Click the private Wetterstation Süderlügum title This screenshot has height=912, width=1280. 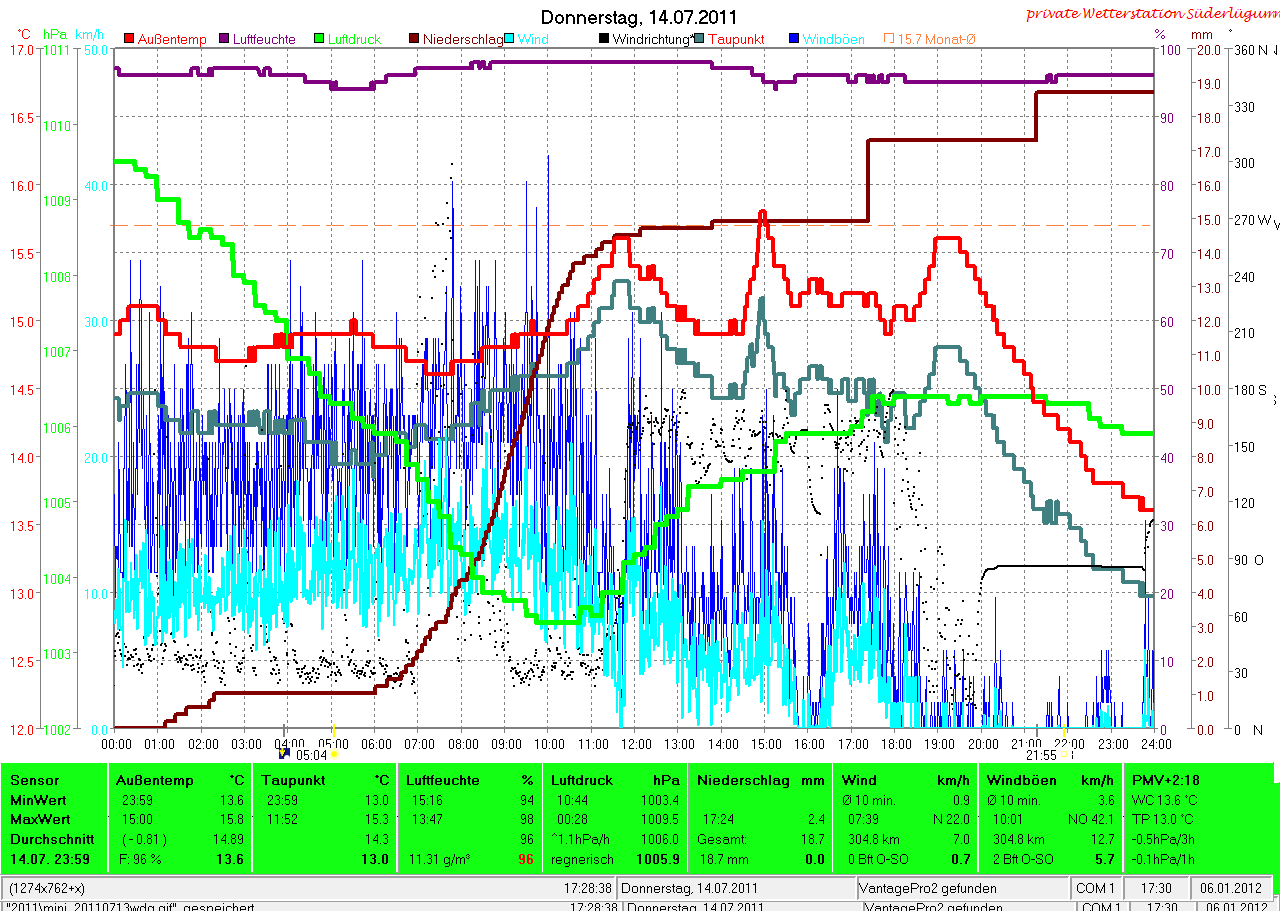pos(1150,14)
